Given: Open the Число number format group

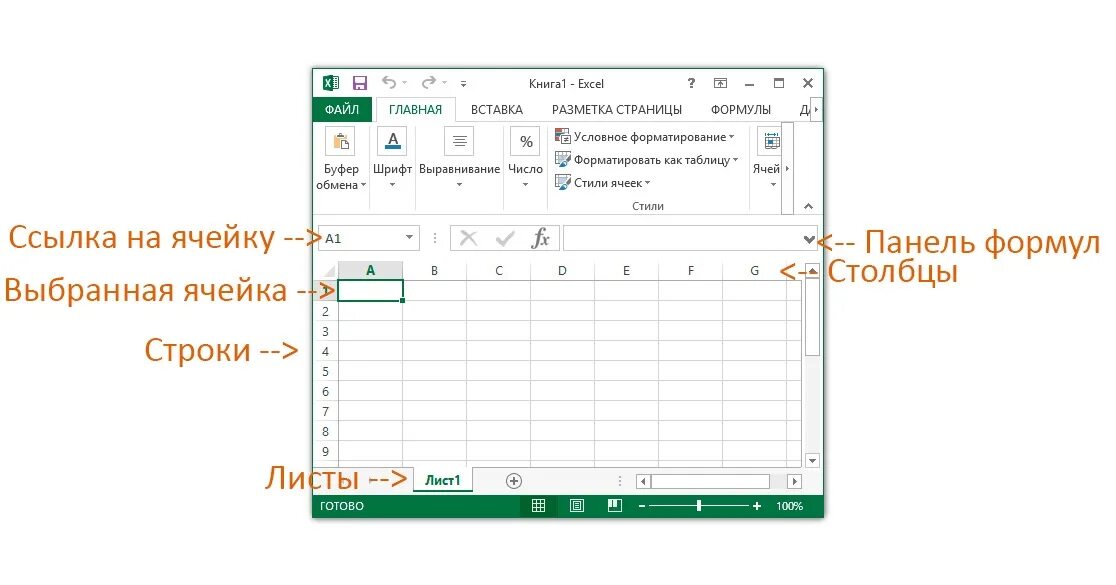Looking at the screenshot, I should tap(525, 159).
